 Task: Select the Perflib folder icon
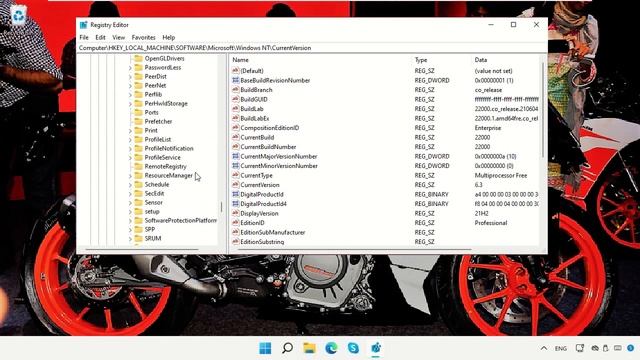(x=138, y=94)
